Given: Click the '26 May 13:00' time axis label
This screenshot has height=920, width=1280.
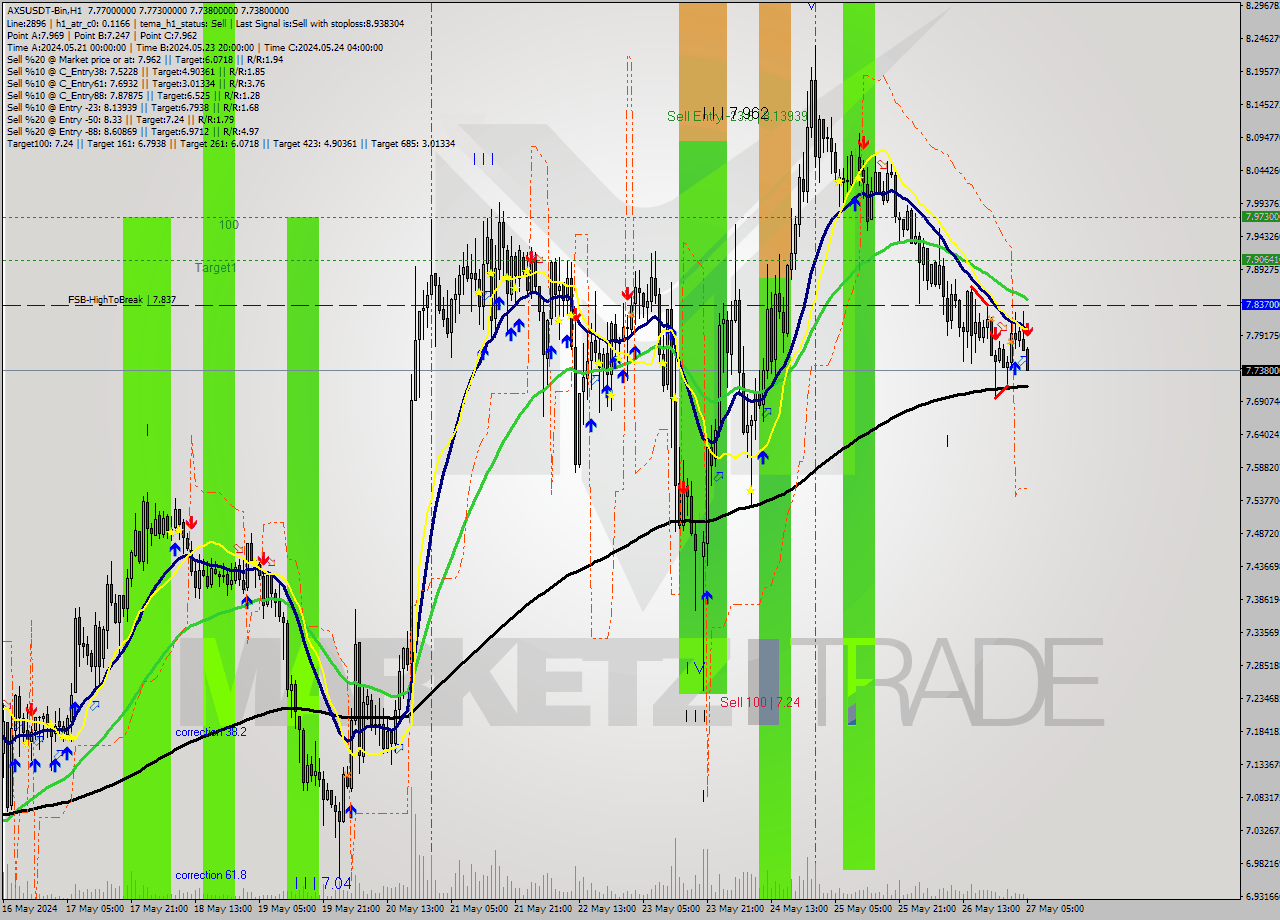Looking at the screenshot, I should click(x=990, y=909).
